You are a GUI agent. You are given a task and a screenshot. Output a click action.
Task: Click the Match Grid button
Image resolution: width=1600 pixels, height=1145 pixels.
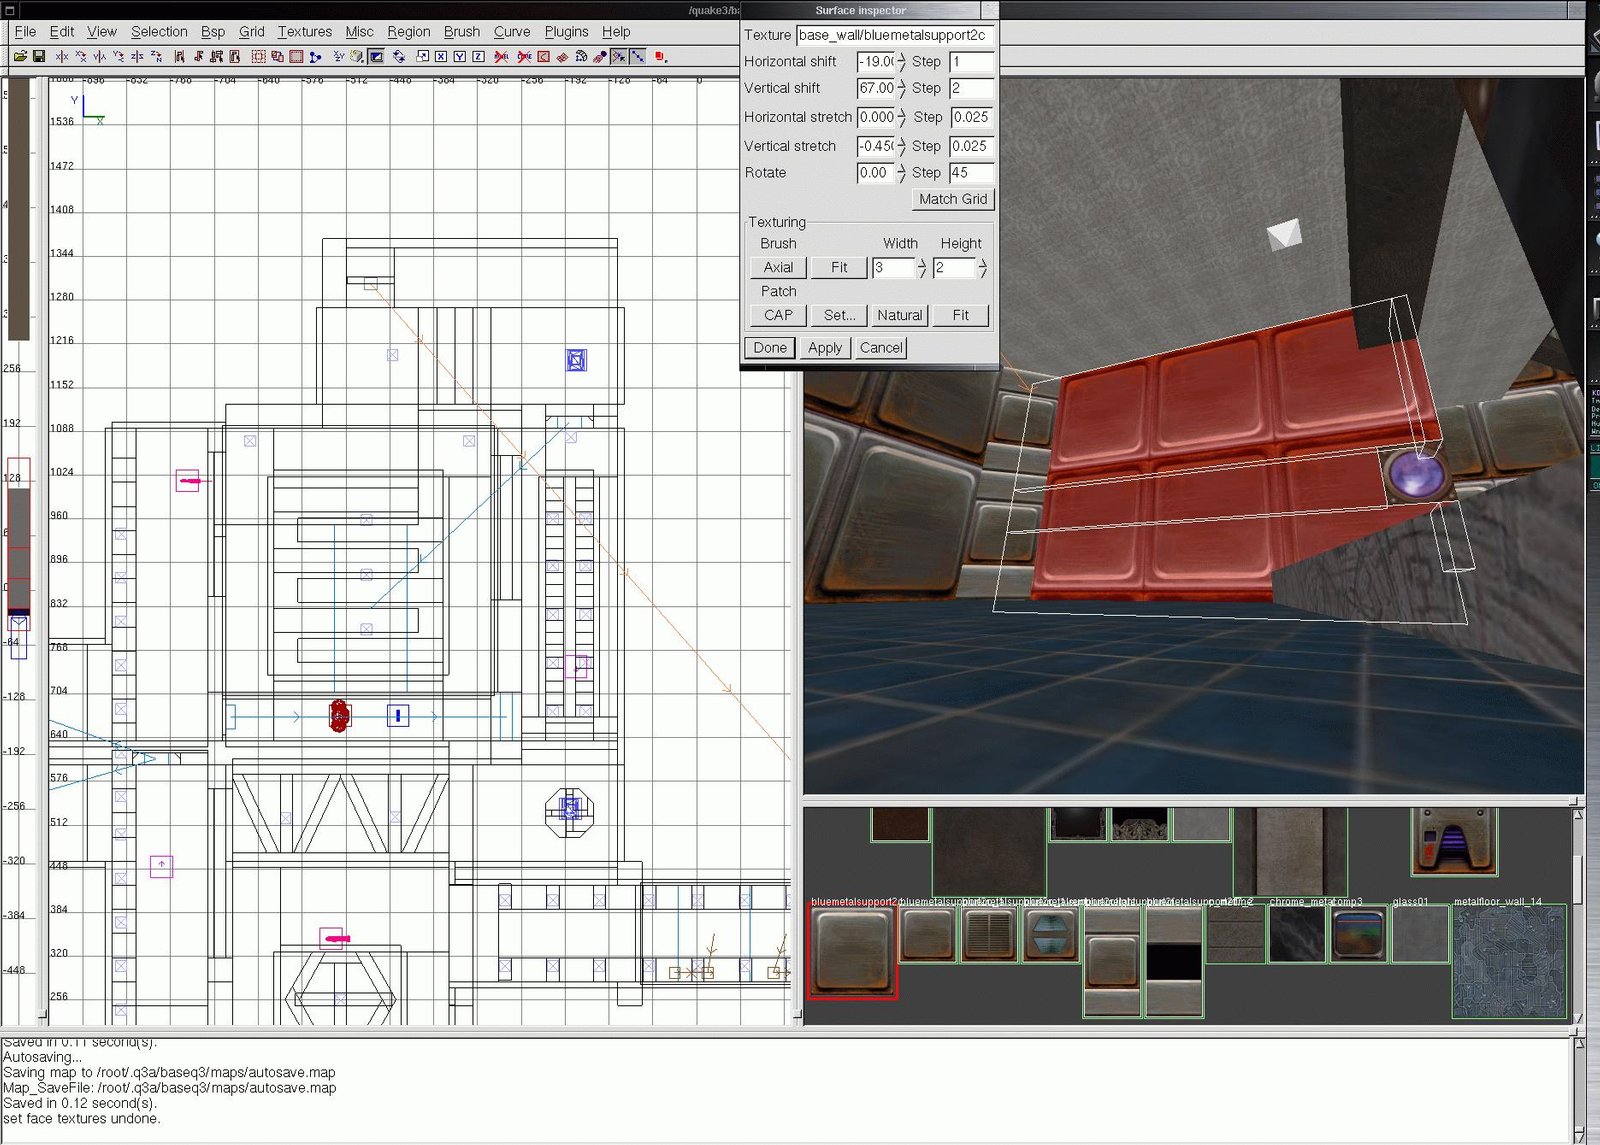click(x=953, y=199)
